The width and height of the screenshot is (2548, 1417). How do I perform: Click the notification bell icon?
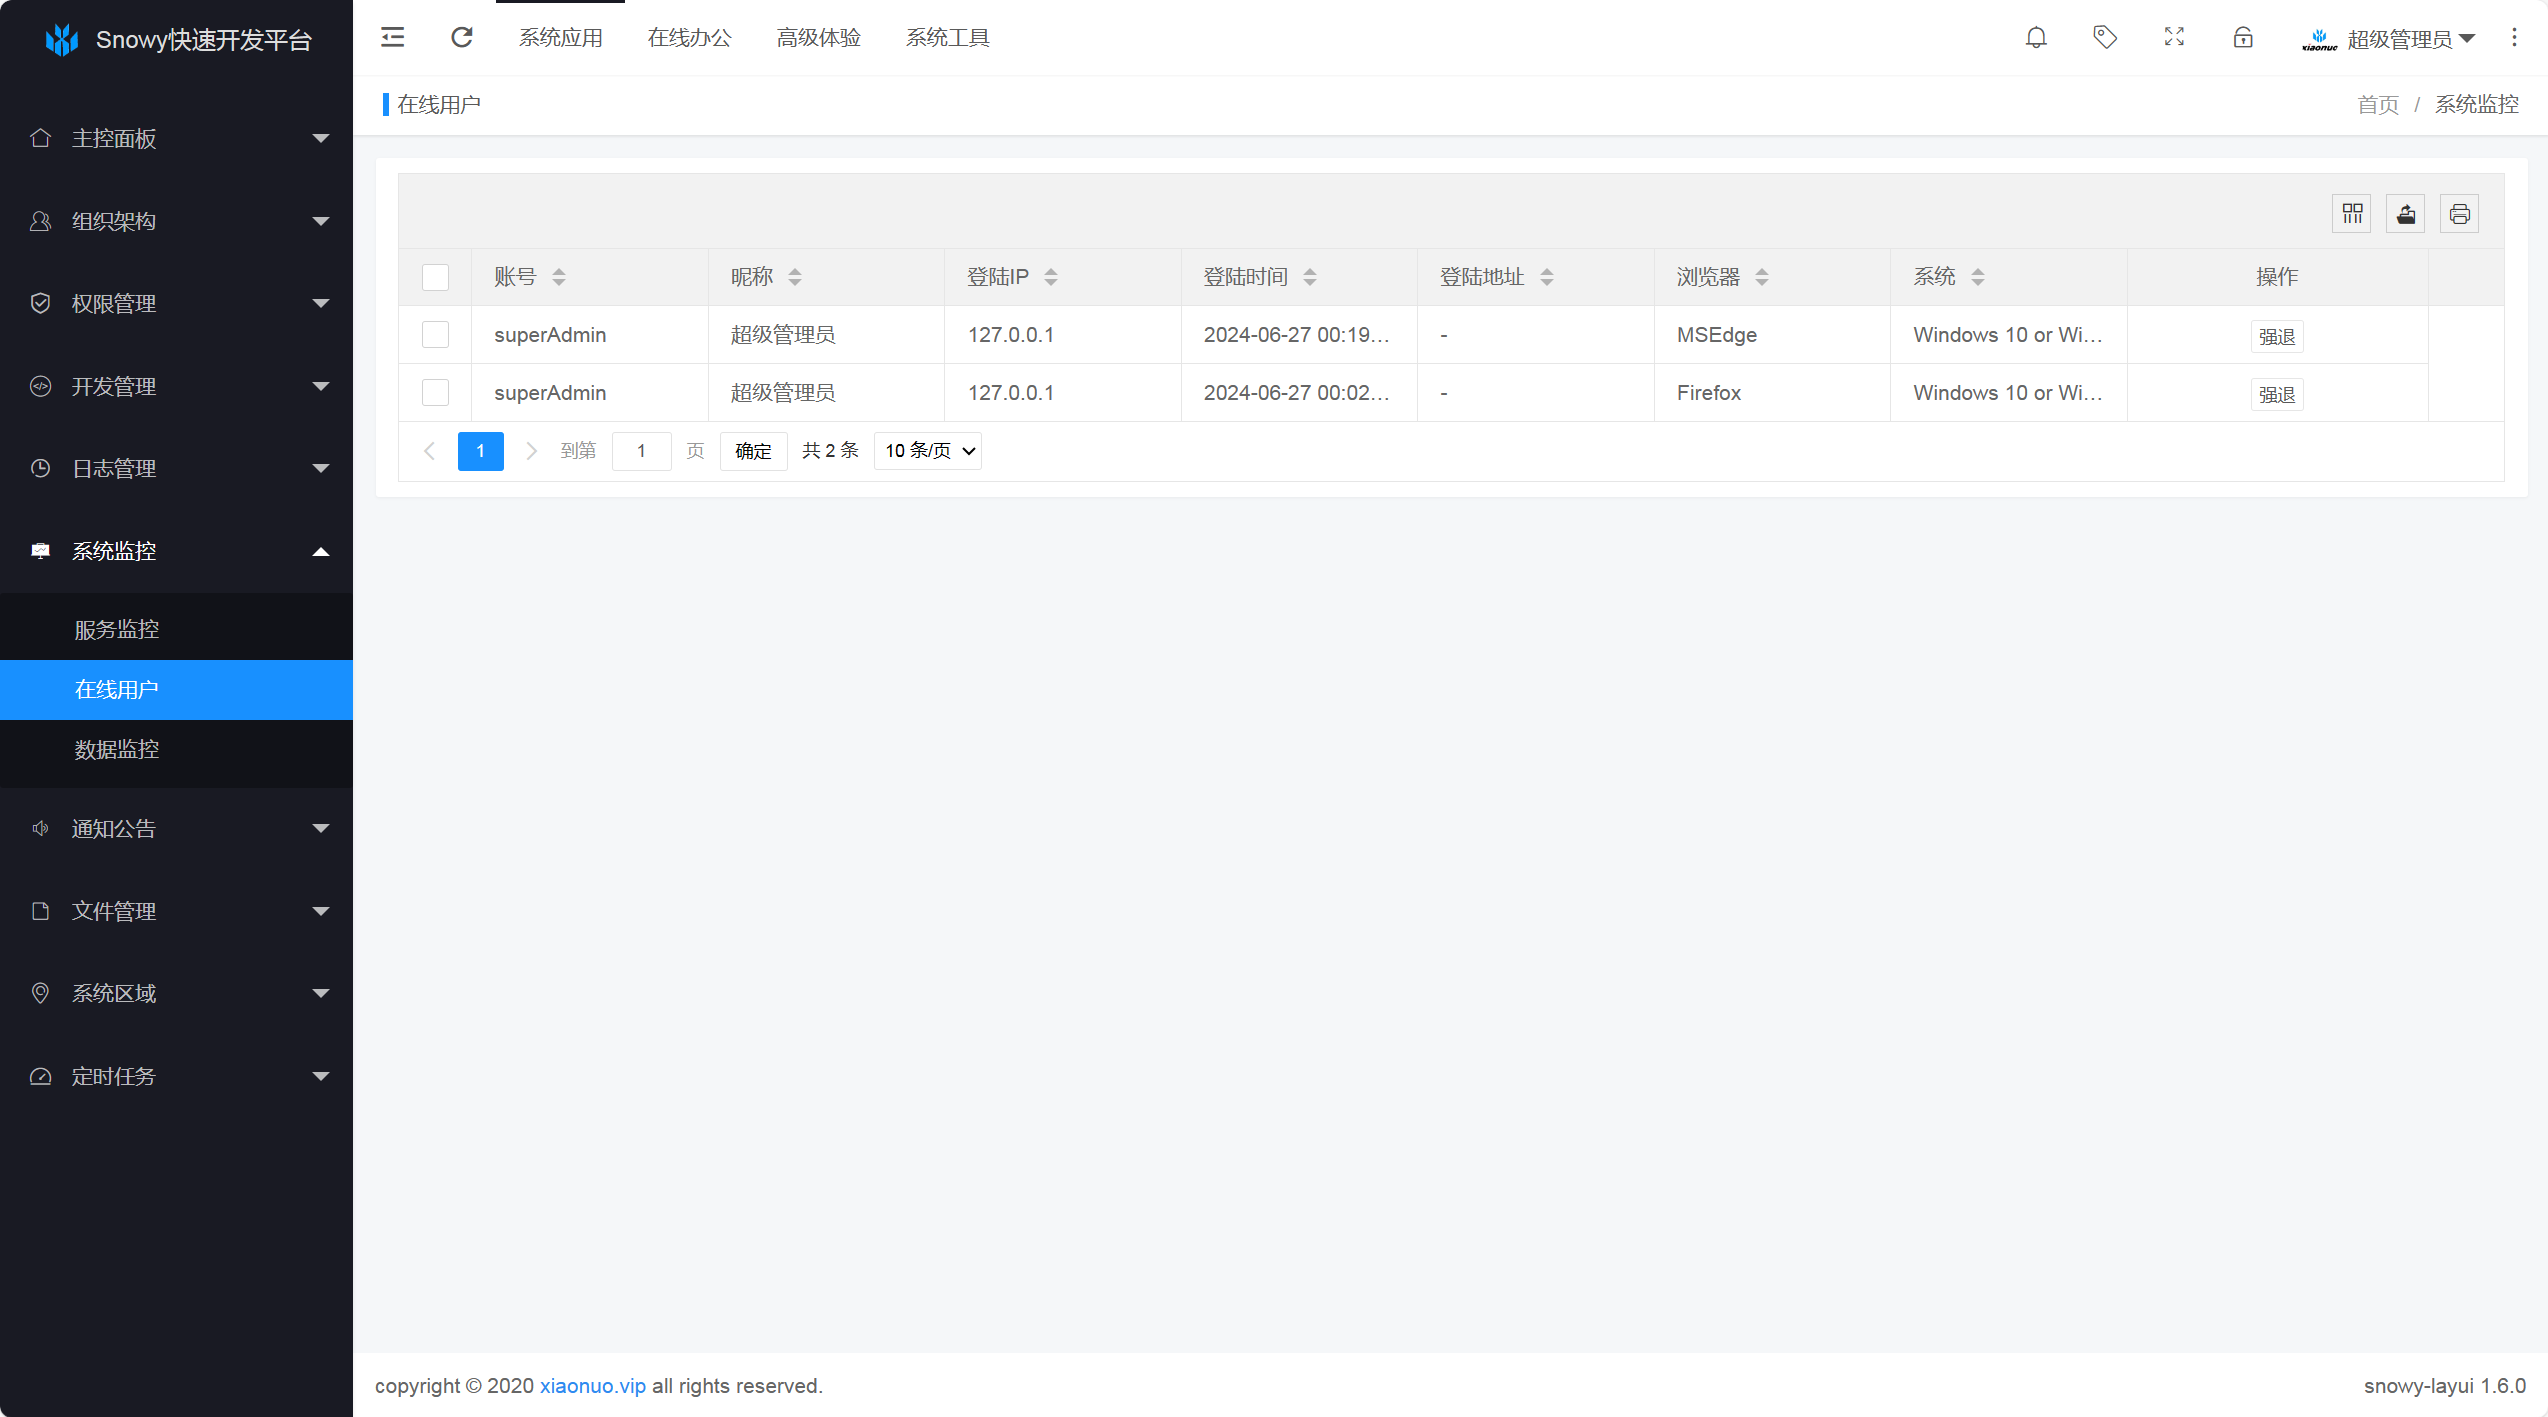pos(2036,38)
